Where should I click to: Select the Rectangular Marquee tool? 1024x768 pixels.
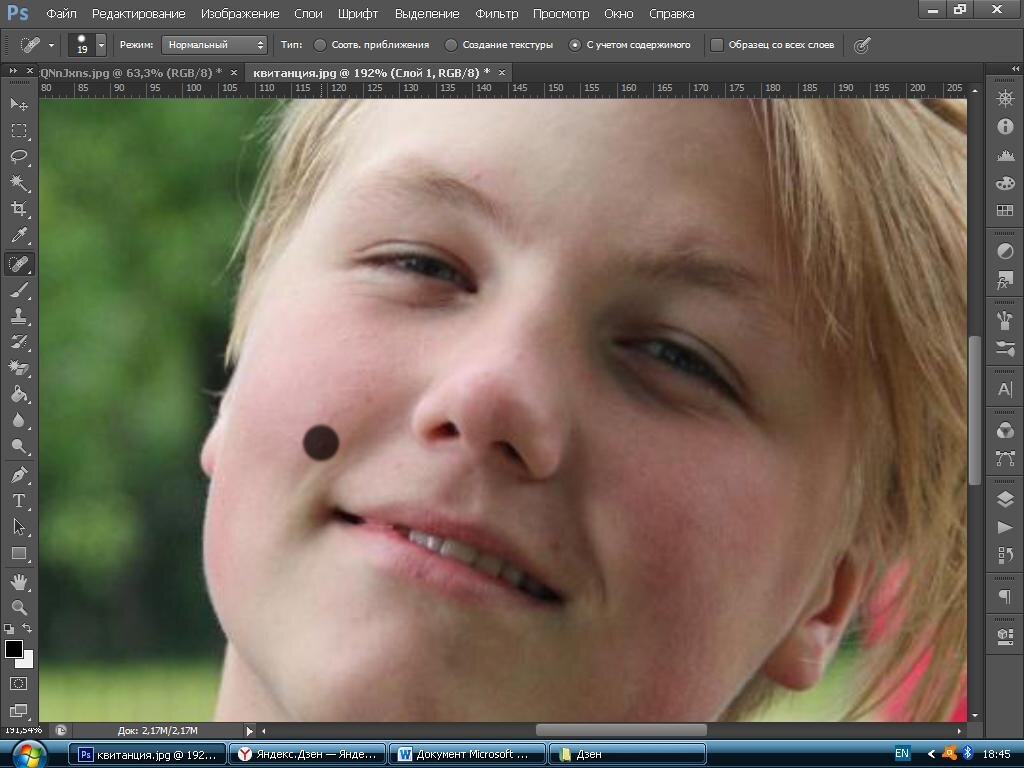click(x=18, y=131)
